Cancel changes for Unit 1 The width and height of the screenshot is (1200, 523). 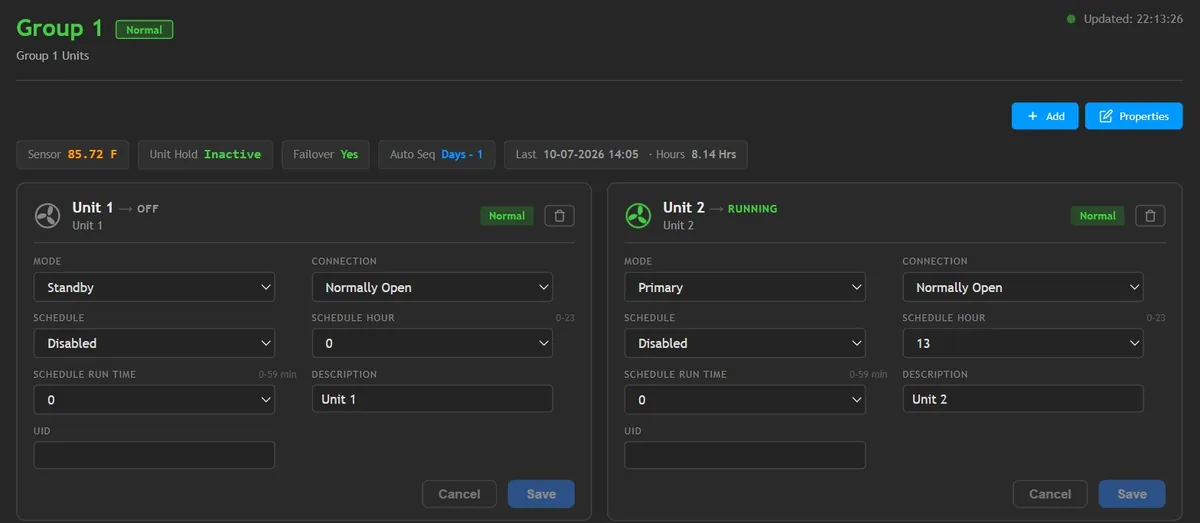point(460,494)
